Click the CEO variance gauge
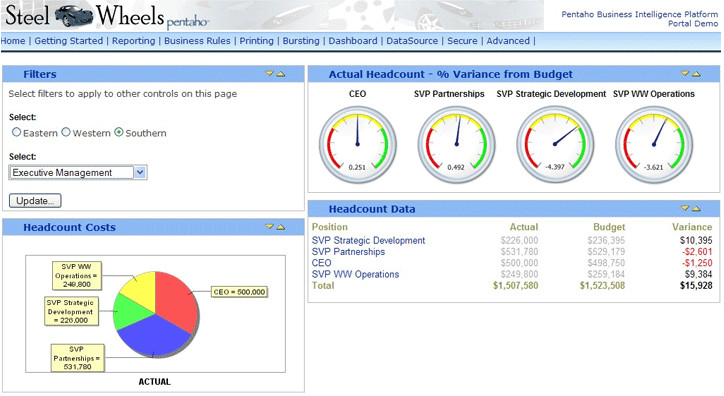Image resolution: width=724 pixels, height=396 pixels. [x=357, y=144]
